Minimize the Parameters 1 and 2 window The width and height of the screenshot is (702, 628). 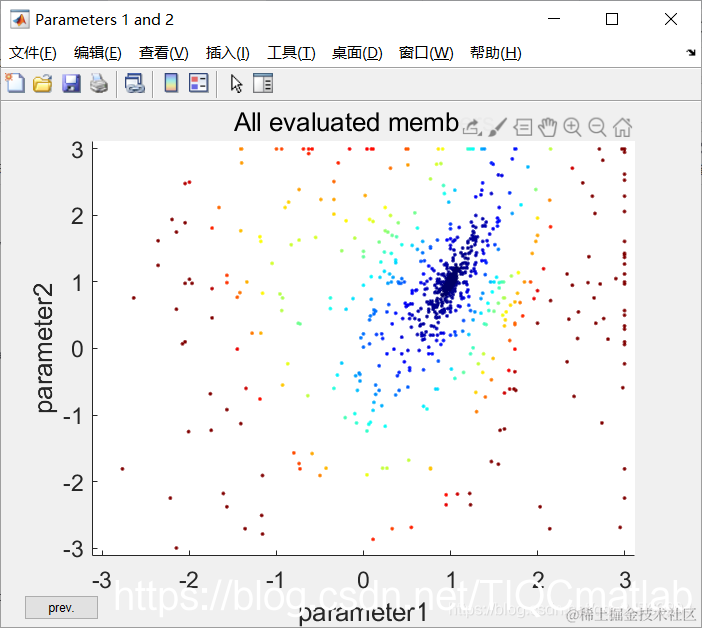(x=554, y=19)
